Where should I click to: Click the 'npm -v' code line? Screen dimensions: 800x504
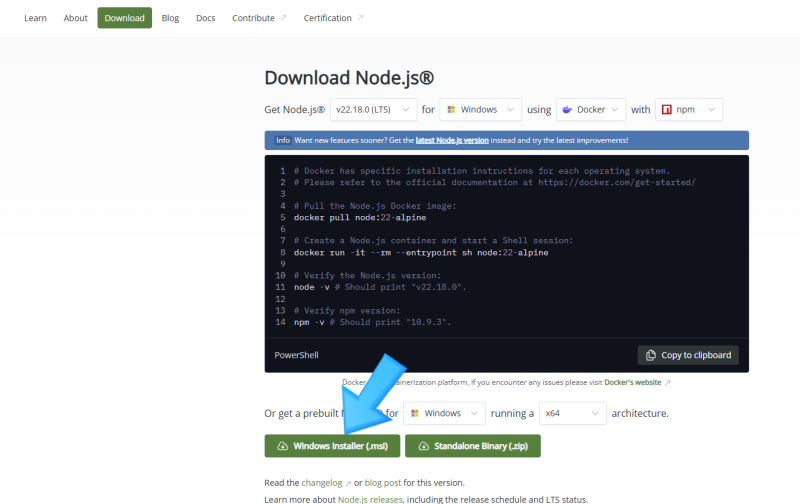[372, 322]
